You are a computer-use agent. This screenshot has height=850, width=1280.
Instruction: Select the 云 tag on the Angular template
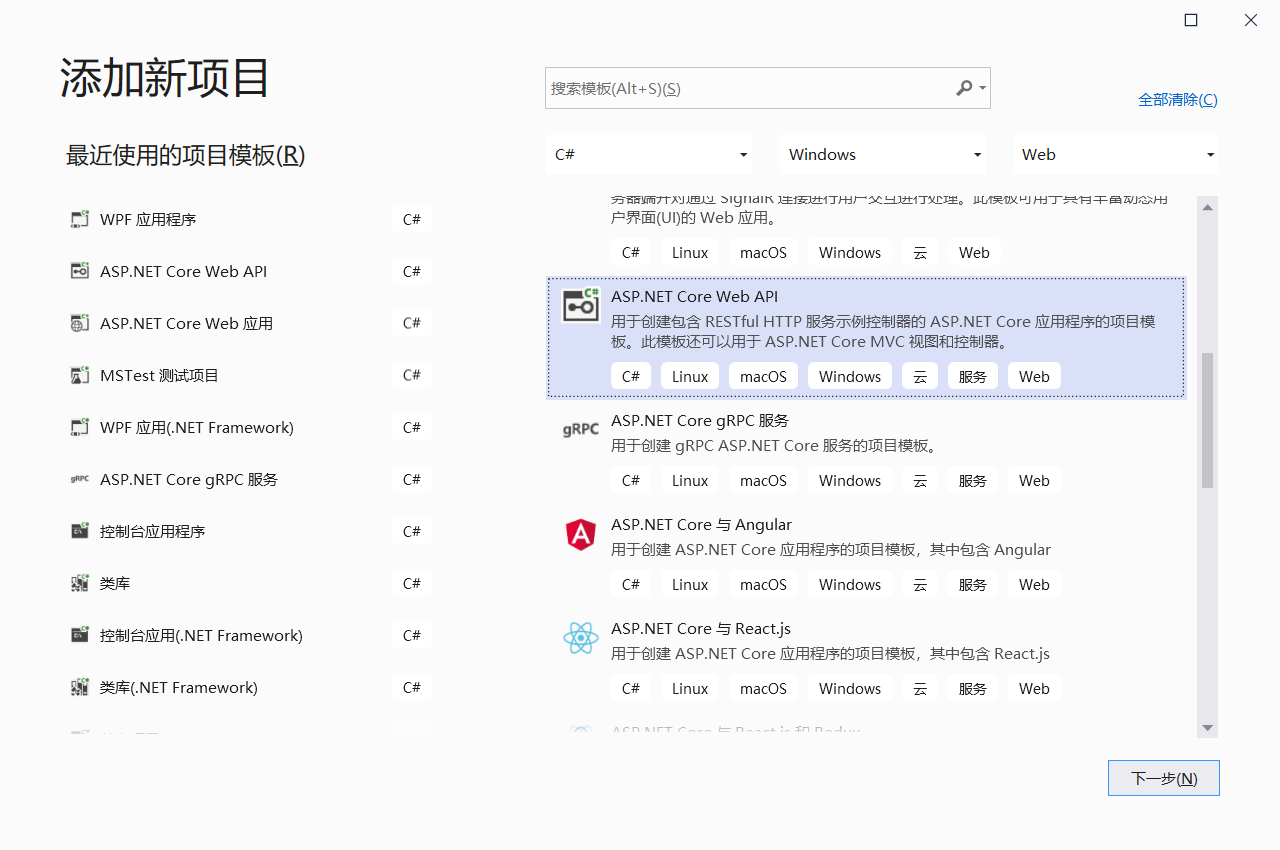(920, 584)
